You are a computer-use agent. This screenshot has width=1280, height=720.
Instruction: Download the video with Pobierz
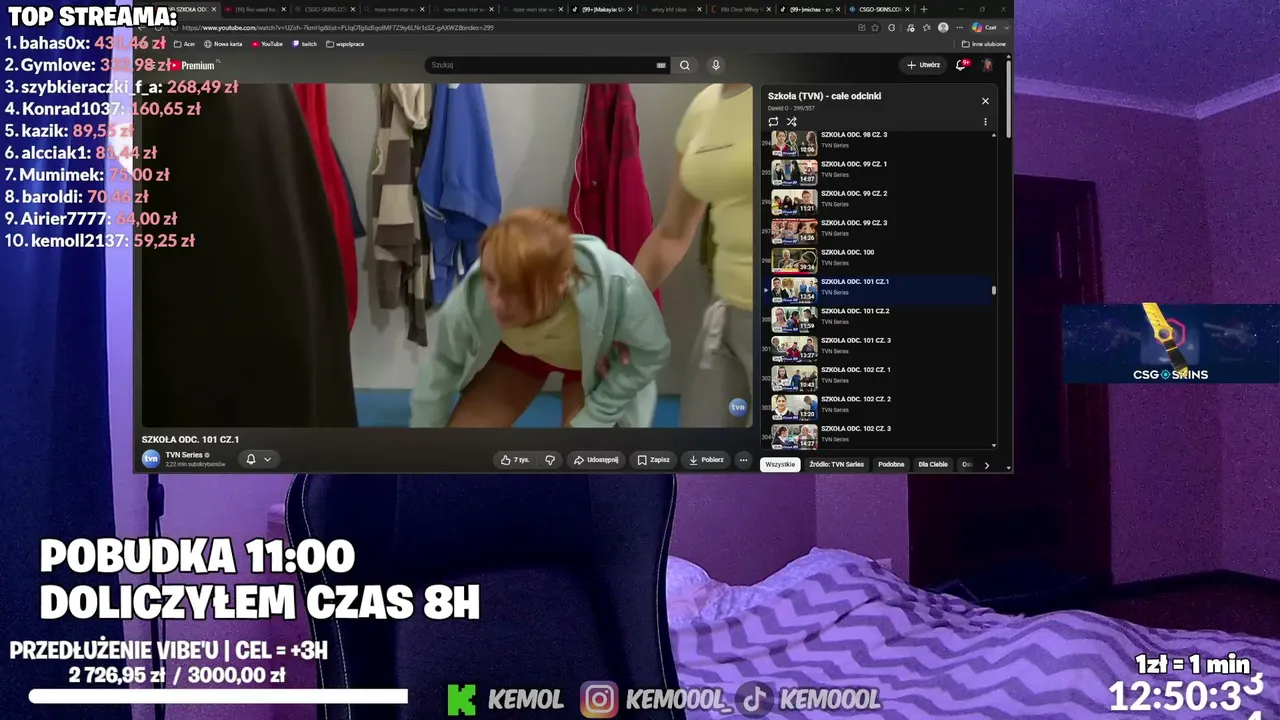(706, 460)
